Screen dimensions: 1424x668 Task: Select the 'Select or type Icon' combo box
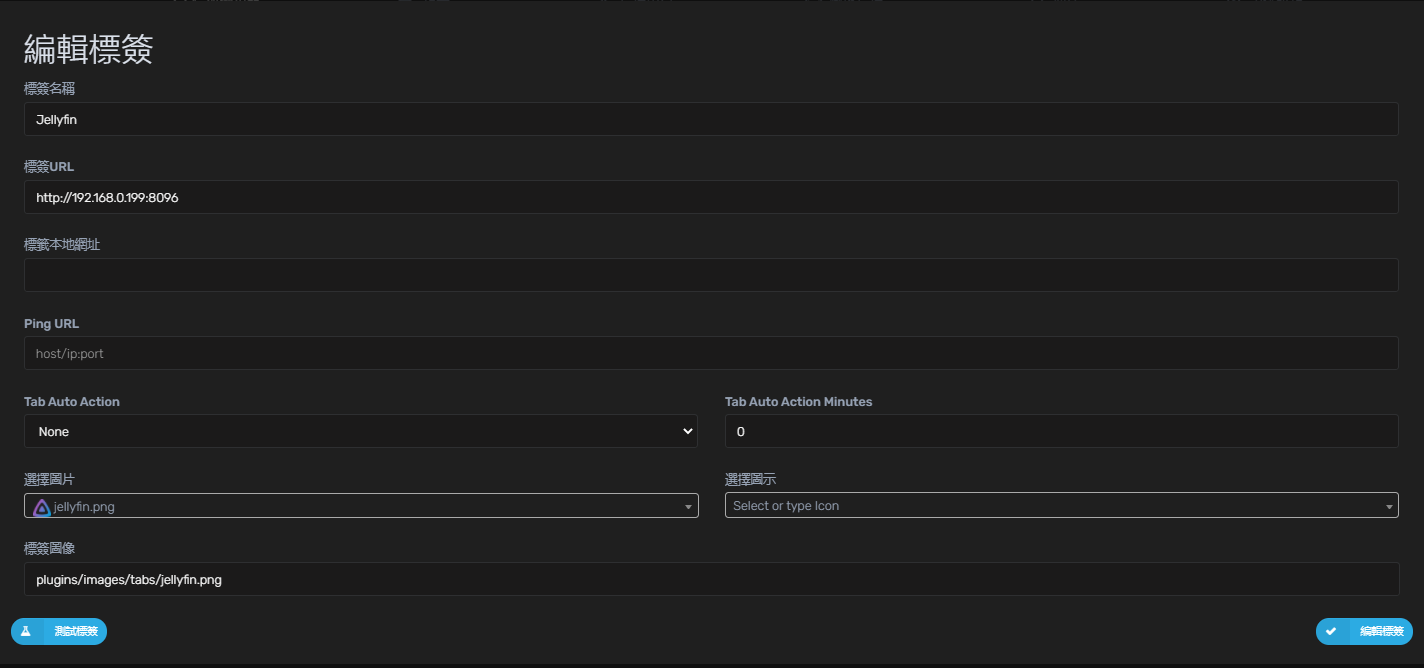pos(1050,506)
